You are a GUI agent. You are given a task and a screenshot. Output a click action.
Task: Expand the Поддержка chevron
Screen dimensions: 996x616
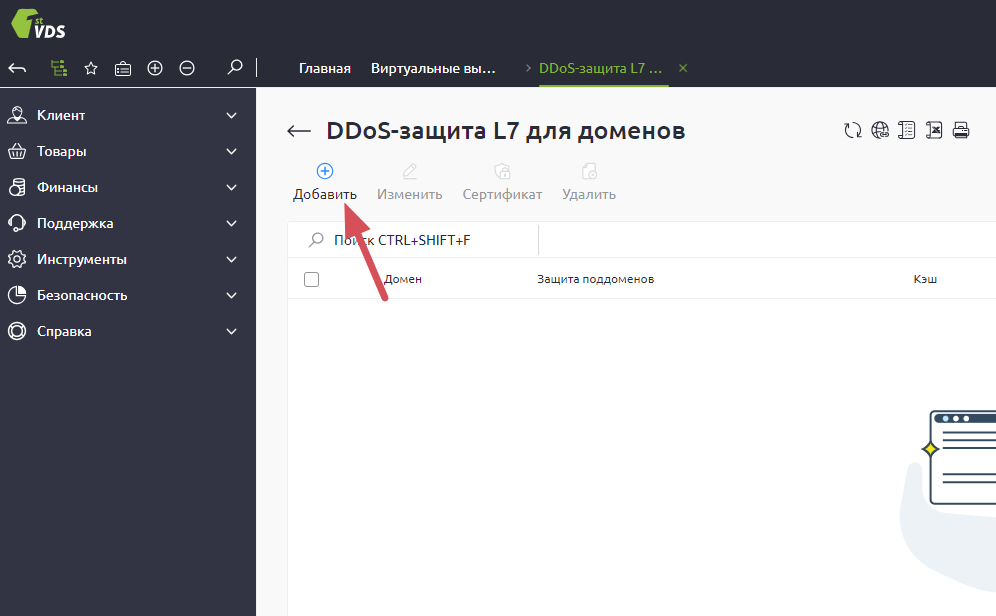[231, 224]
